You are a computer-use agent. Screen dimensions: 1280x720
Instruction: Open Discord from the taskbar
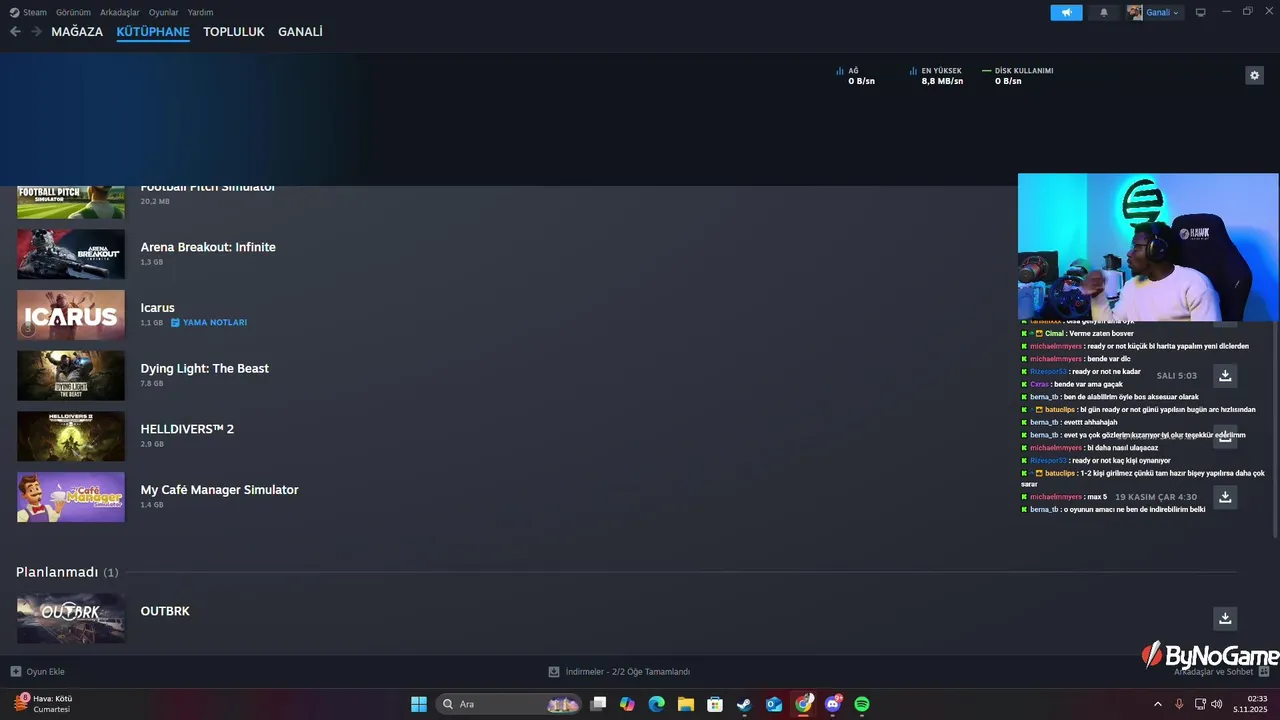(833, 704)
